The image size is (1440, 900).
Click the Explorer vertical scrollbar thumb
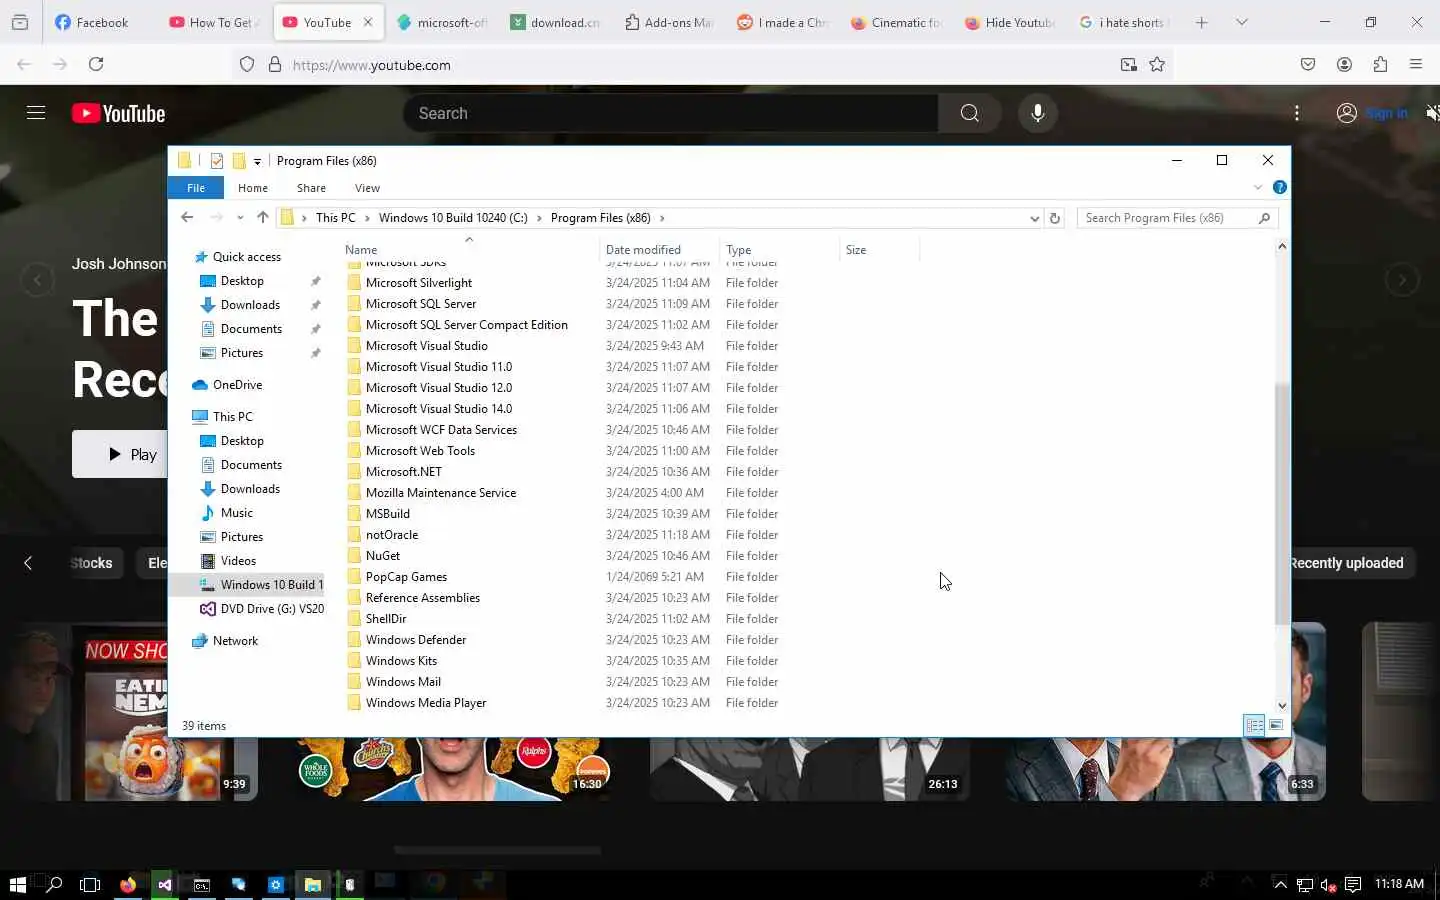click(x=1282, y=505)
